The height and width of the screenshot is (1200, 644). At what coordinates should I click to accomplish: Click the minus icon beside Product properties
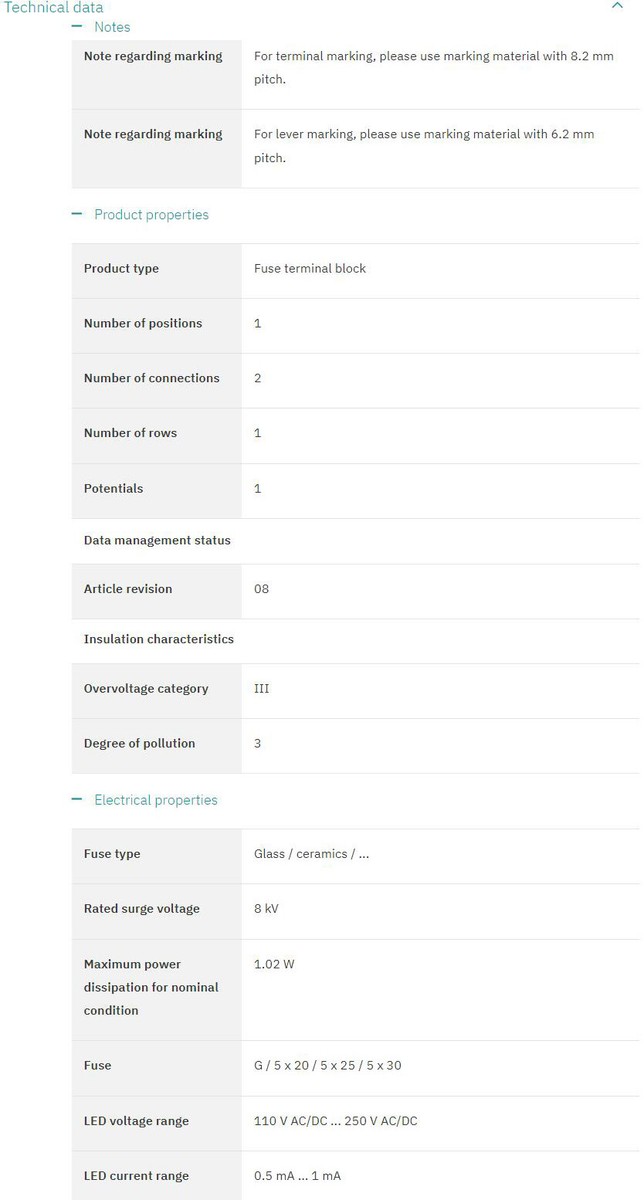77,215
